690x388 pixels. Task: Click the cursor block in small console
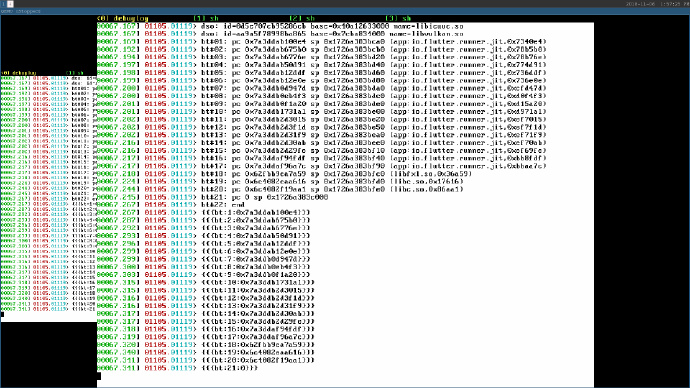tap(2, 314)
